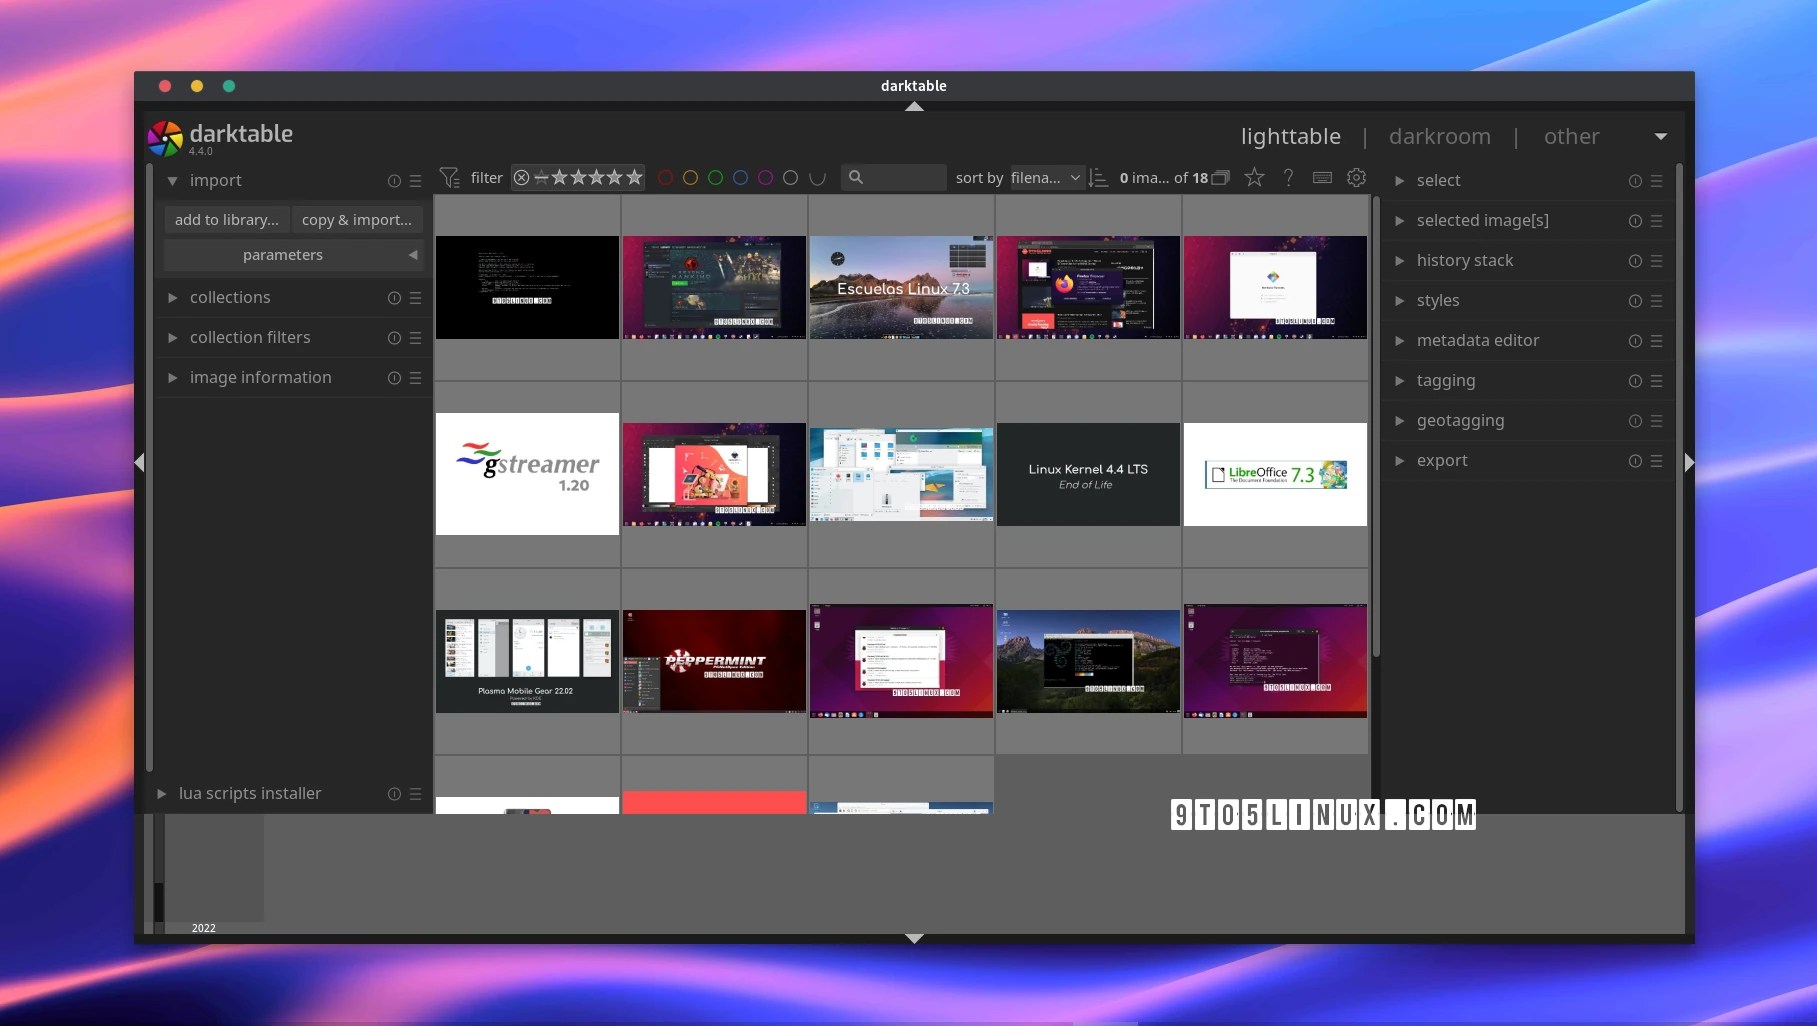This screenshot has height=1026, width=1817.
Task: Open presets menu for export module
Action: 1656,461
